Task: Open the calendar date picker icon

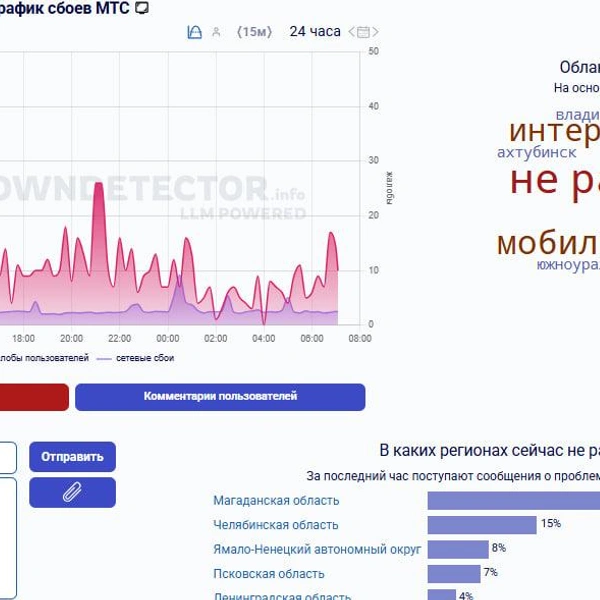Action: 363,32
